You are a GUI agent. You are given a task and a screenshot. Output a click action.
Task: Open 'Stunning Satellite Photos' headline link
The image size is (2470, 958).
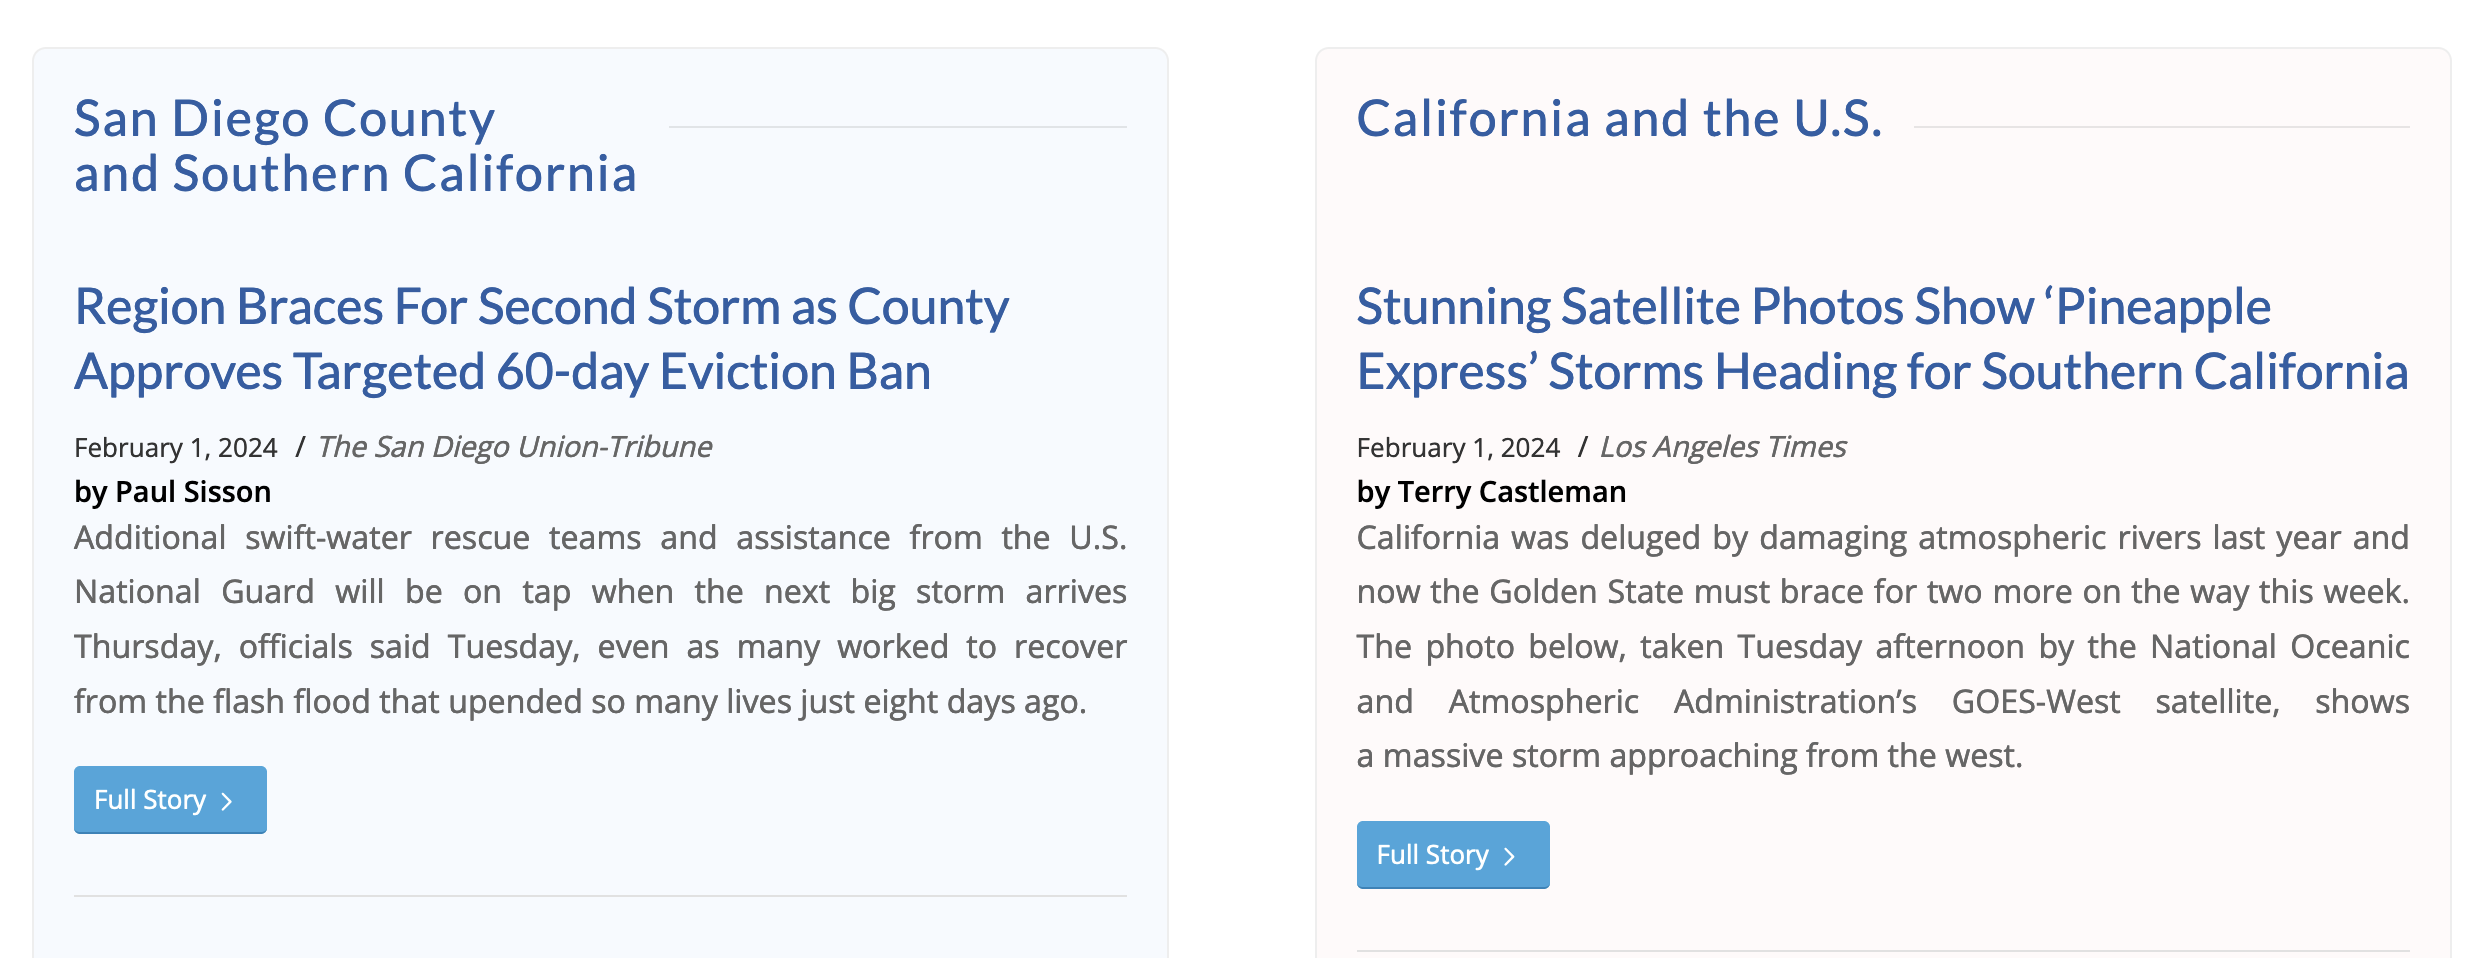tap(1882, 339)
